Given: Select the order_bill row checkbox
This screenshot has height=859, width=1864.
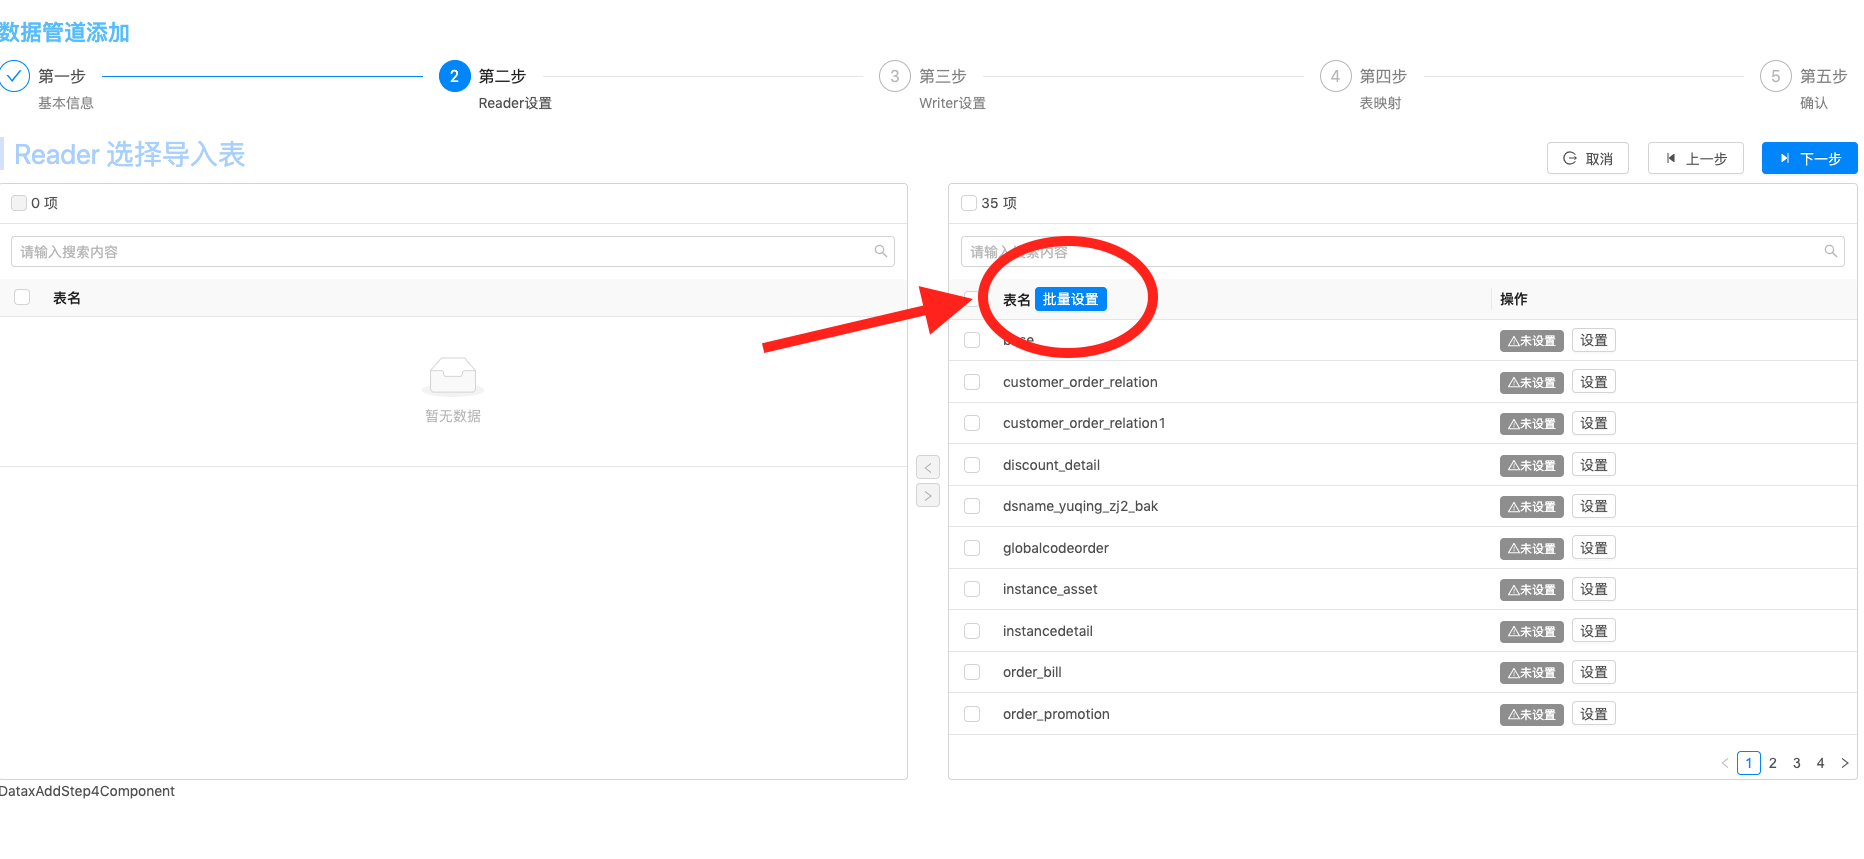Looking at the screenshot, I should tap(972, 672).
